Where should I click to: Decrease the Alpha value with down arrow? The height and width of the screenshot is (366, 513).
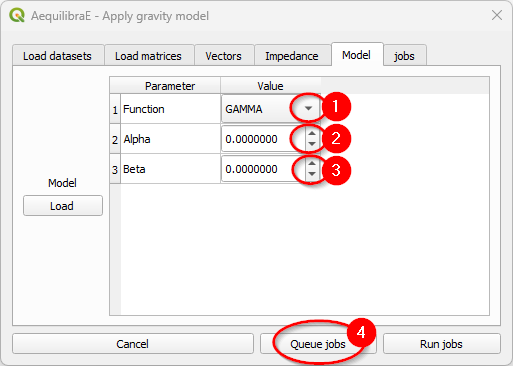tap(312, 144)
